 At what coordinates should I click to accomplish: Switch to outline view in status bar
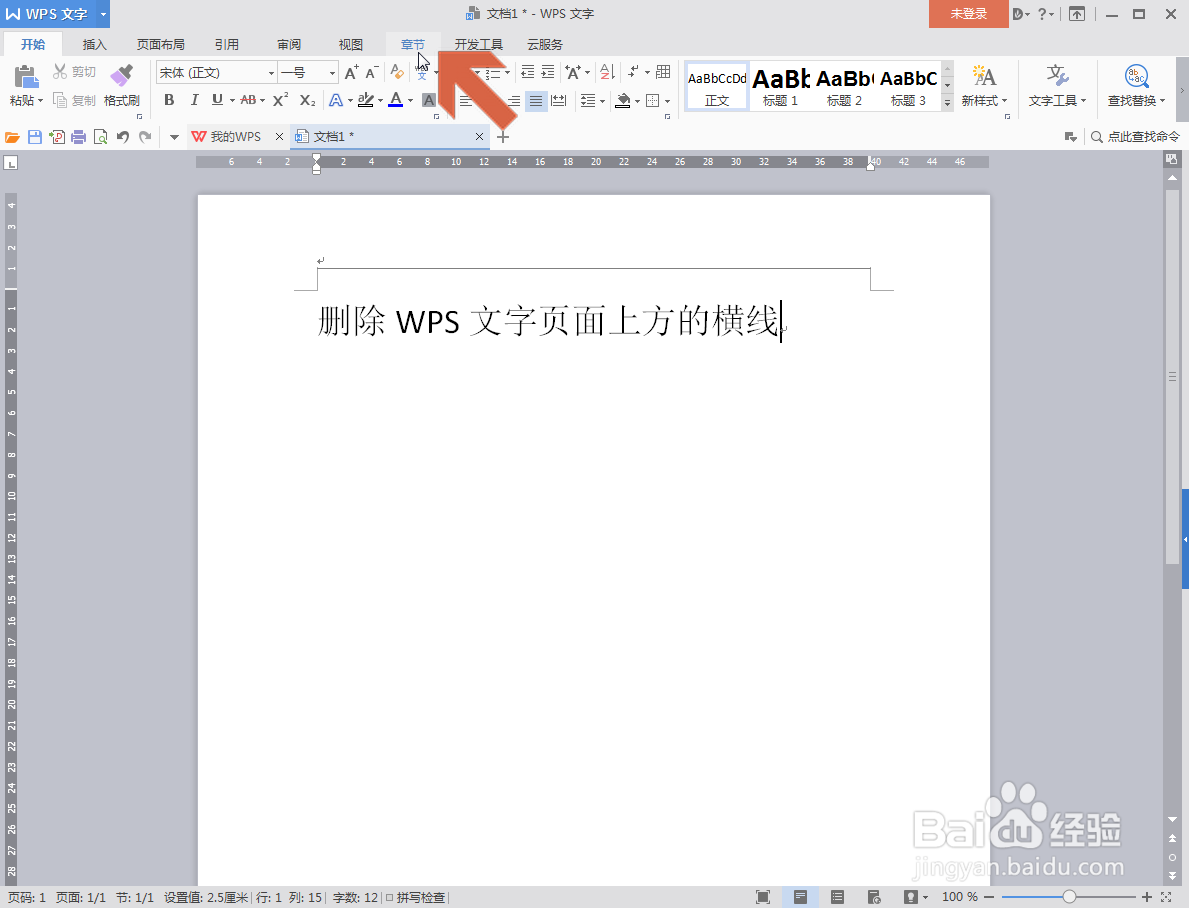pos(837,897)
